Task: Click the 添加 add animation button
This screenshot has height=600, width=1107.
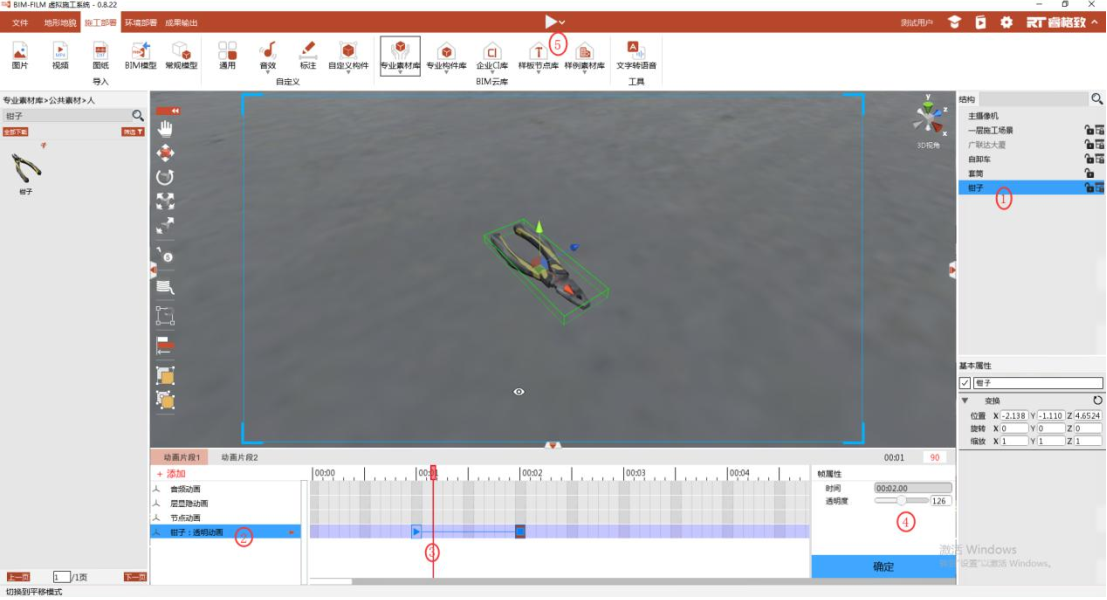Action: [x=171, y=474]
